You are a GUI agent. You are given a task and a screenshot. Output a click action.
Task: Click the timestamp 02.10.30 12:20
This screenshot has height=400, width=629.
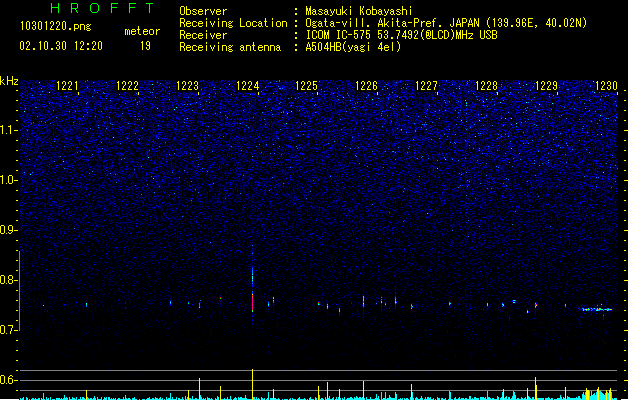coord(61,46)
